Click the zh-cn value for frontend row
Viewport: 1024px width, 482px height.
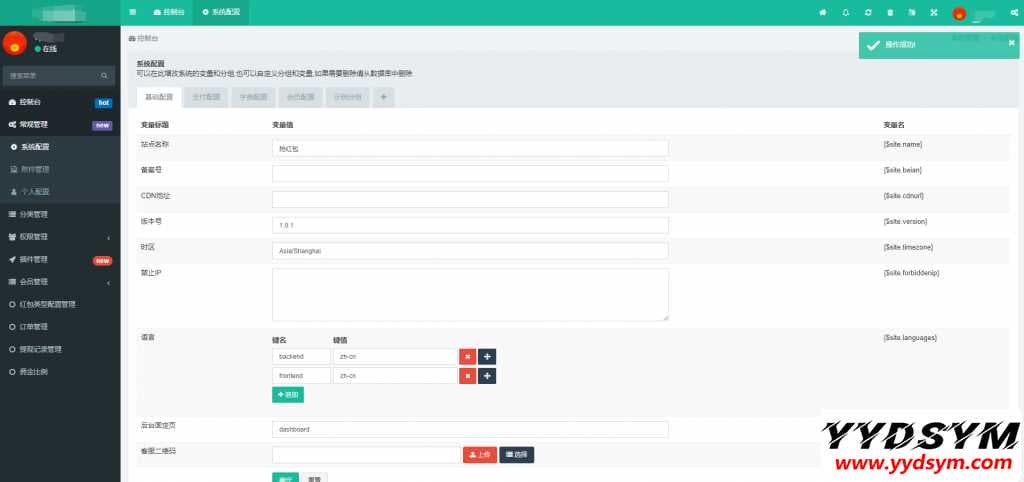pos(394,376)
